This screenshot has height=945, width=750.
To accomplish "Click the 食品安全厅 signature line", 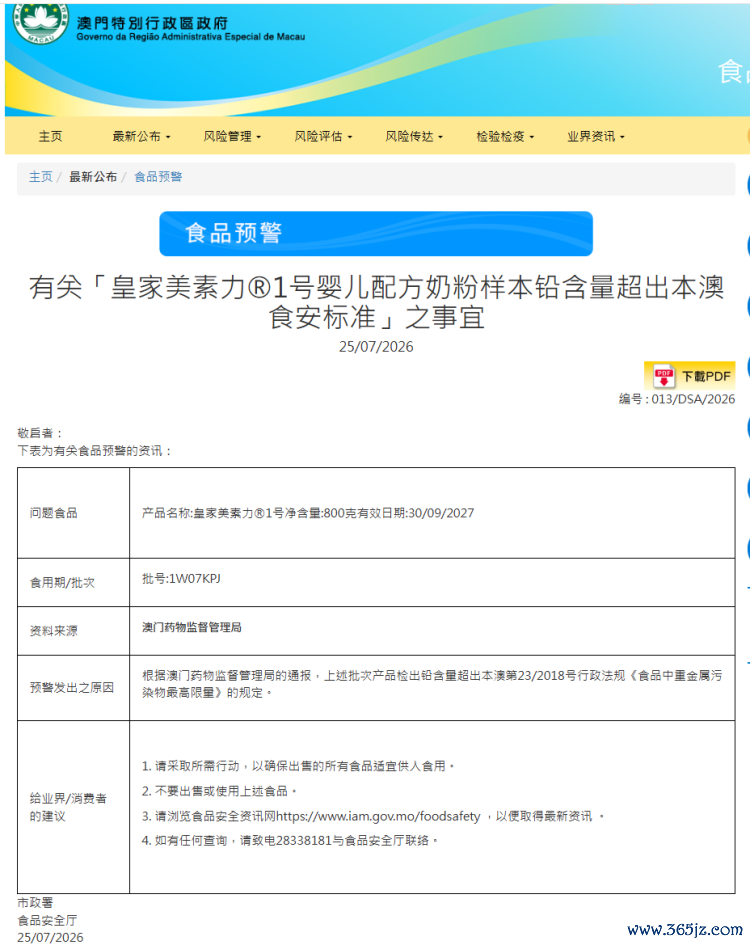I will click(x=47, y=920).
